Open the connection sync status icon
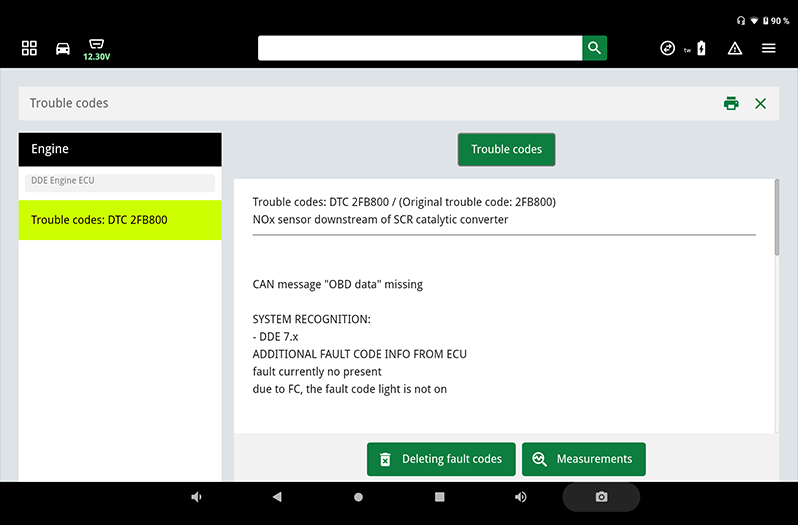This screenshot has height=525, width=798. pos(668,48)
